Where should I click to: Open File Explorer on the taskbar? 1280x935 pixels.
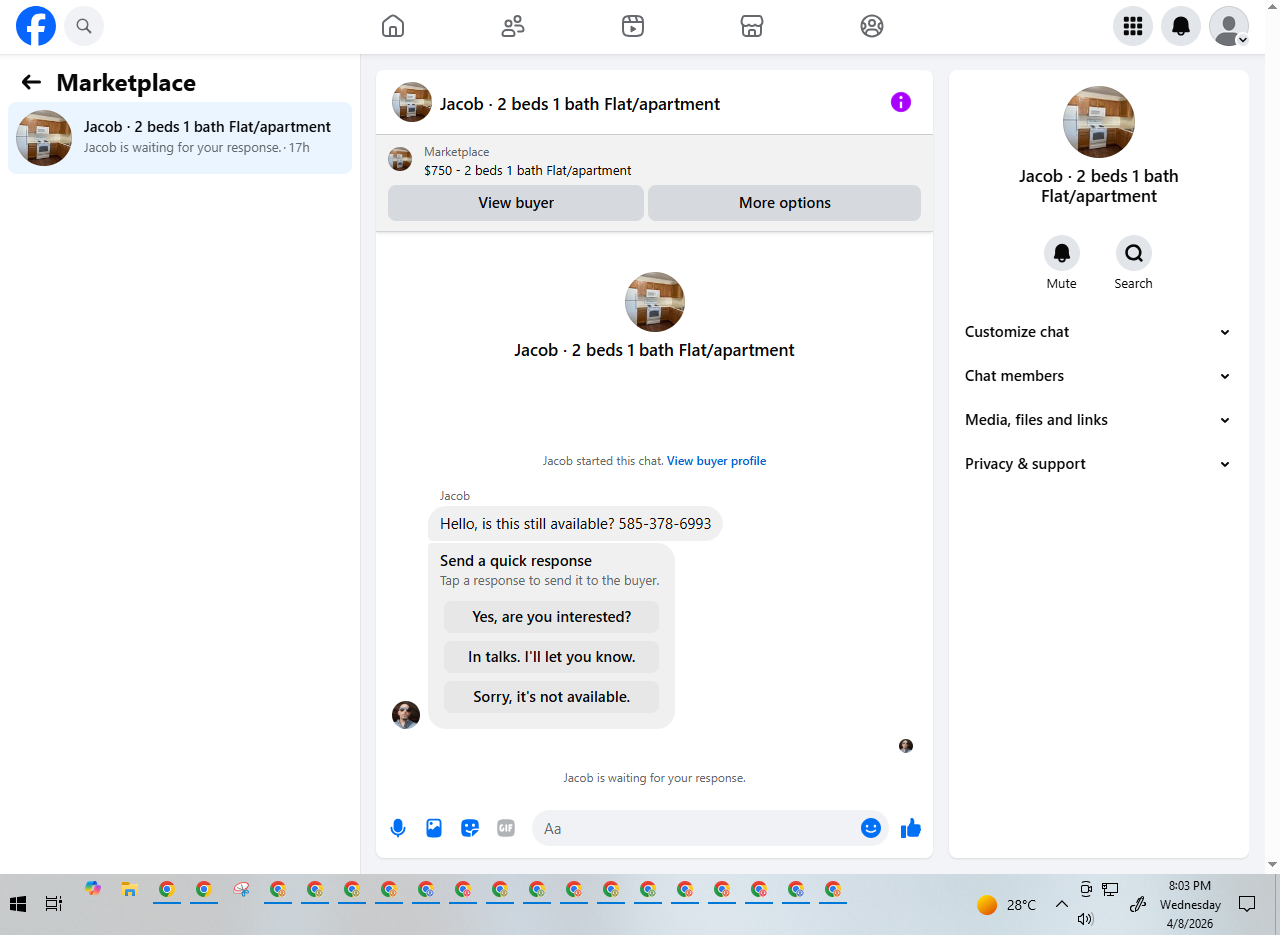129,889
